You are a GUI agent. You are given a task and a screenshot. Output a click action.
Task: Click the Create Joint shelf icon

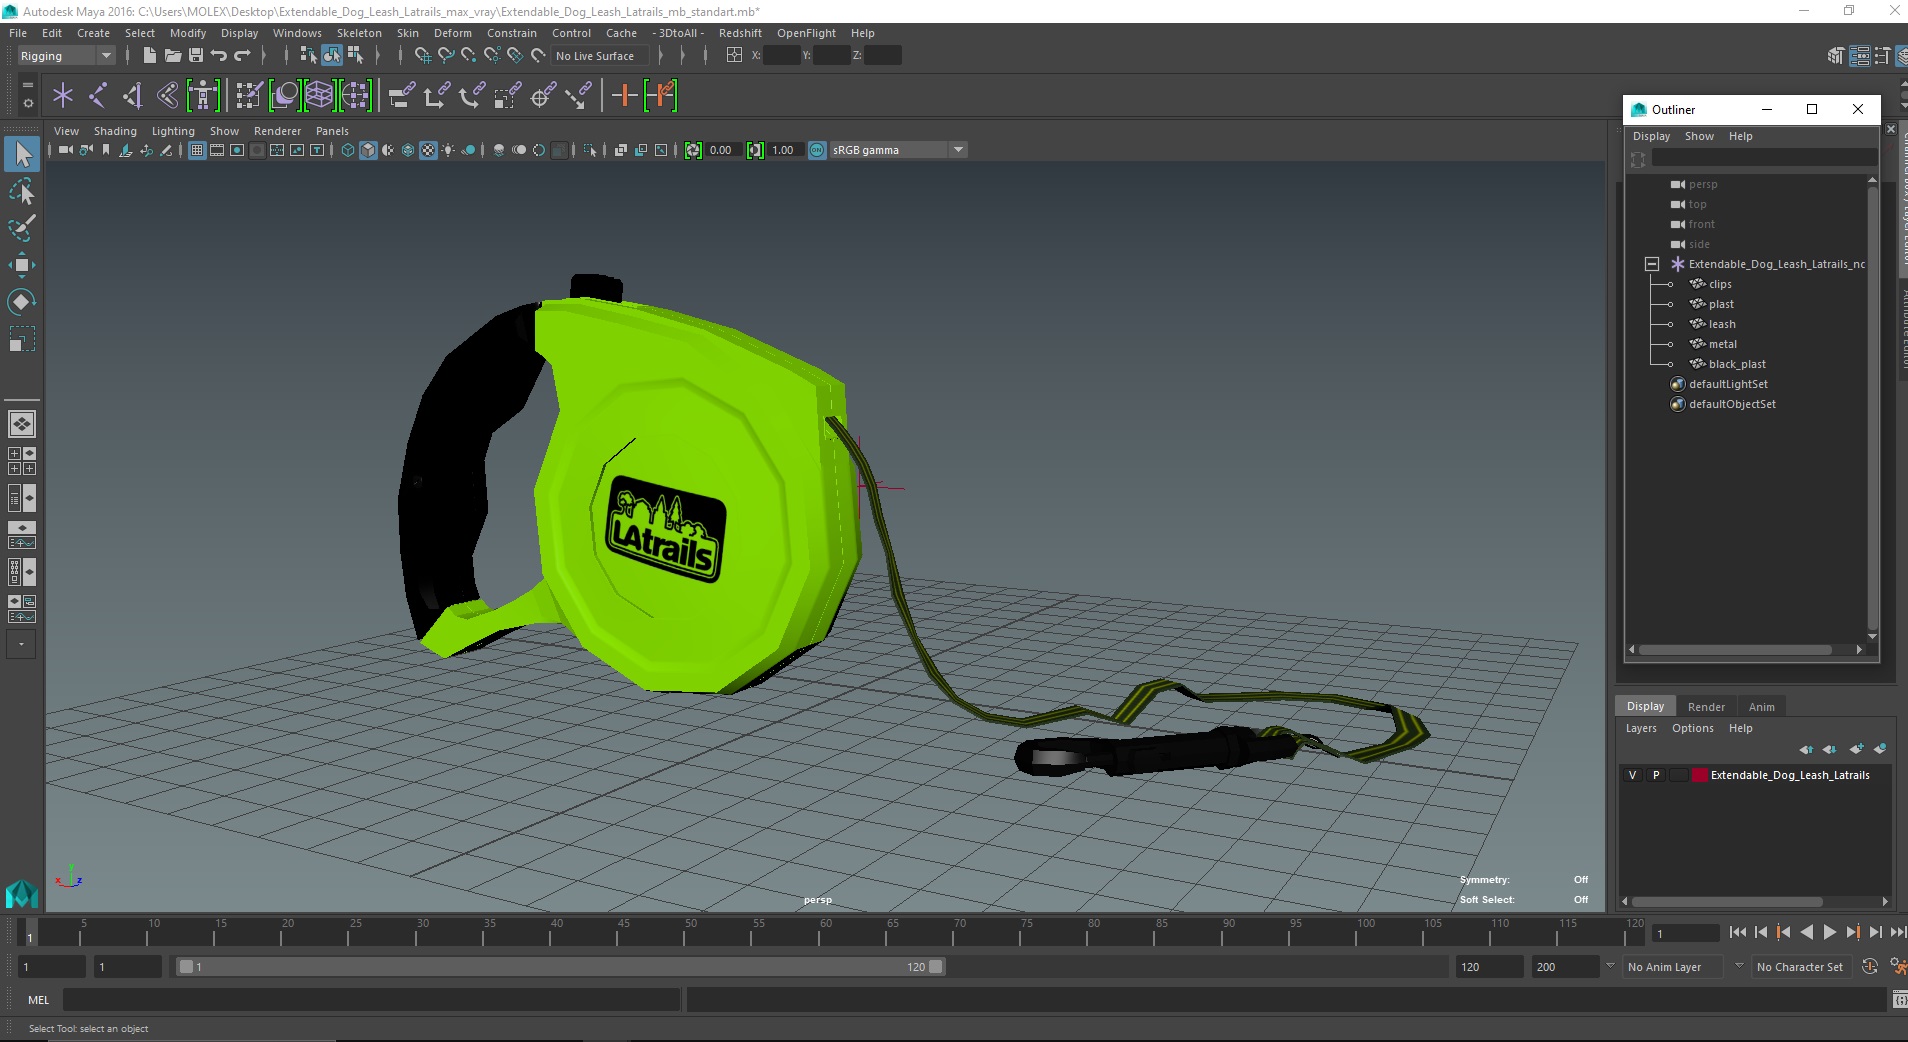(98, 96)
